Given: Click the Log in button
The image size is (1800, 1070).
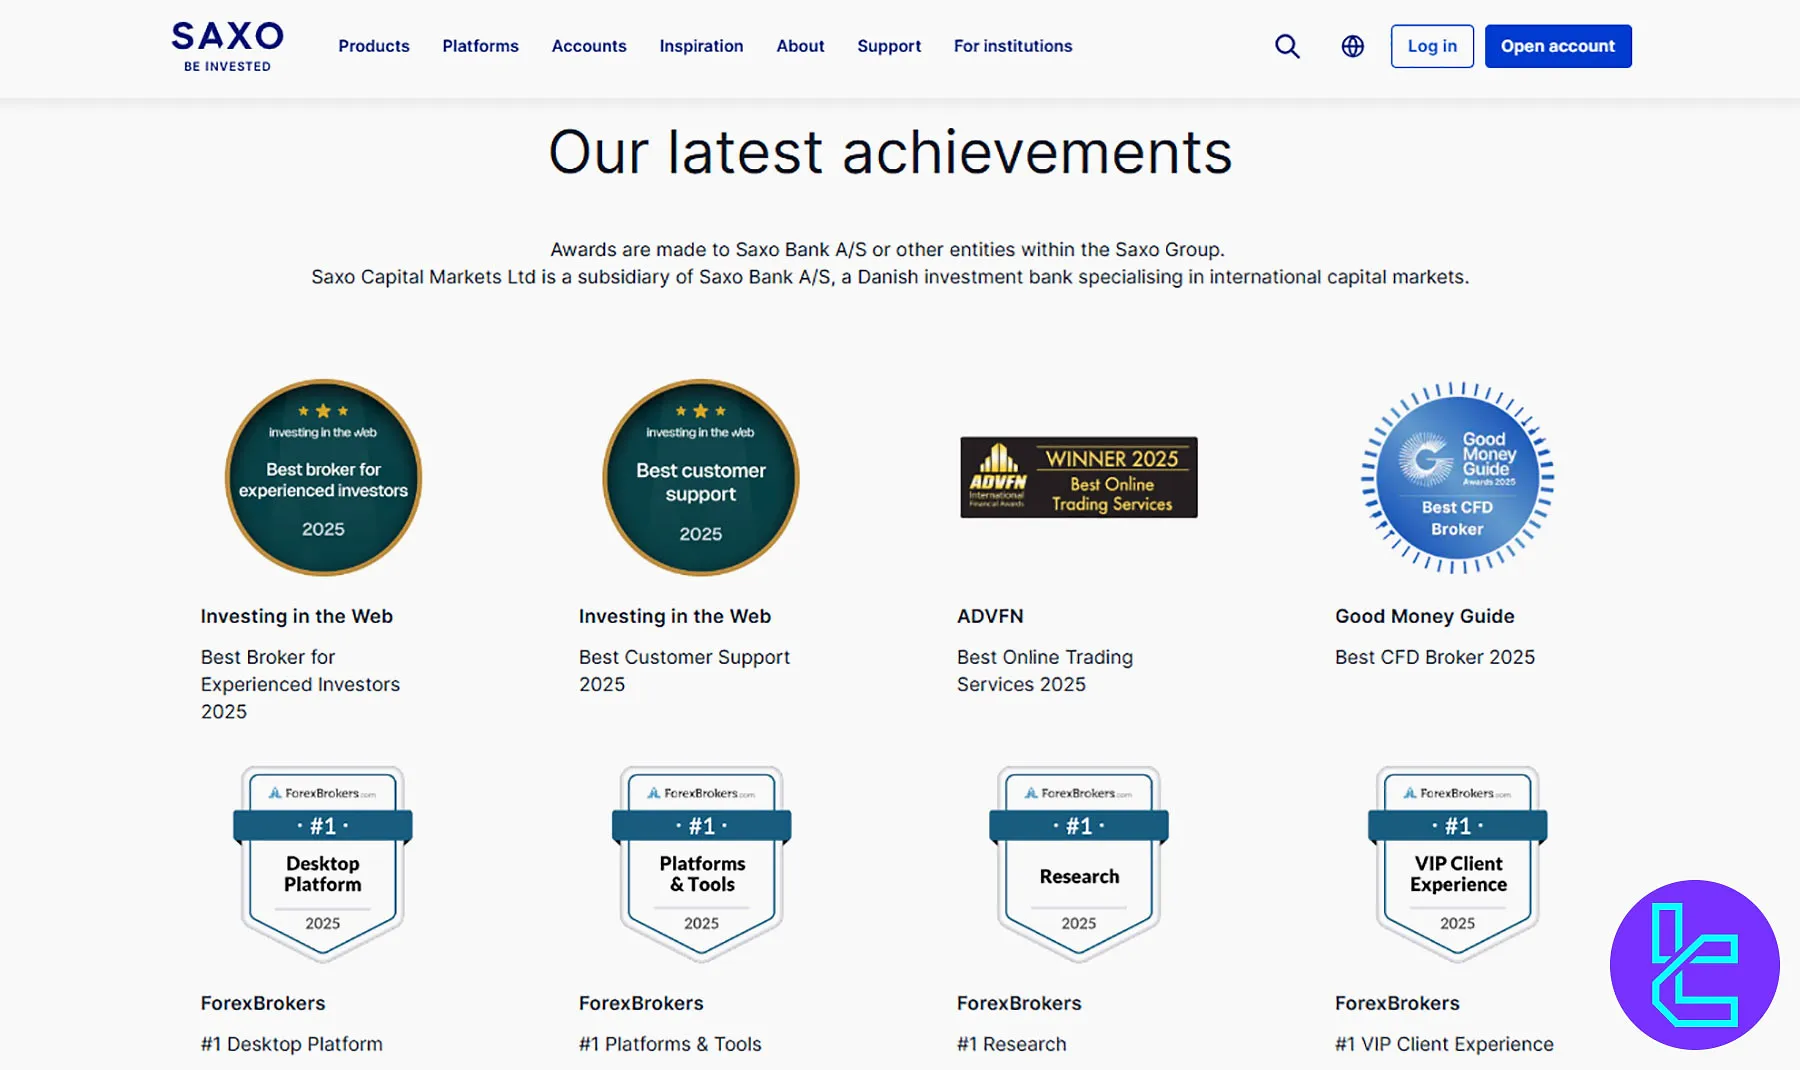Looking at the screenshot, I should pos(1432,46).
